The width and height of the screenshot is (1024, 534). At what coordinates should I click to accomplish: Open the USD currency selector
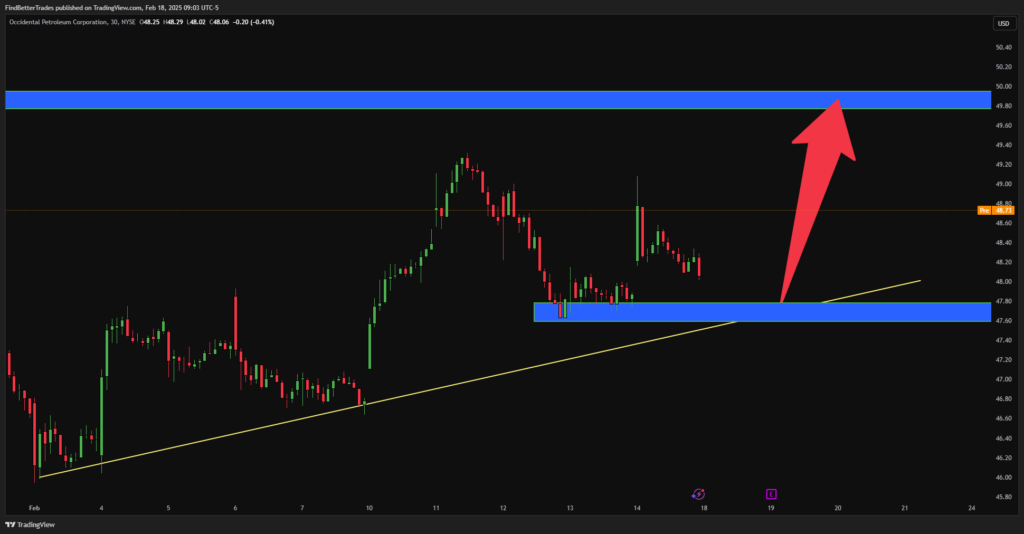click(x=1003, y=24)
